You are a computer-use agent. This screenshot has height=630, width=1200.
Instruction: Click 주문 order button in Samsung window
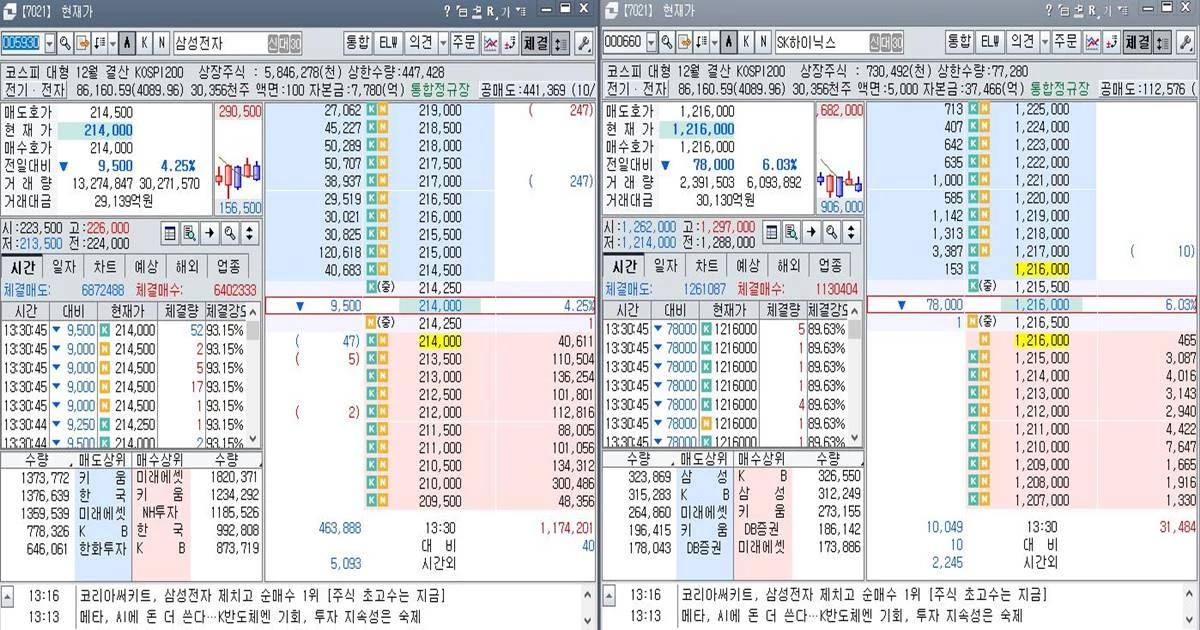coord(464,43)
